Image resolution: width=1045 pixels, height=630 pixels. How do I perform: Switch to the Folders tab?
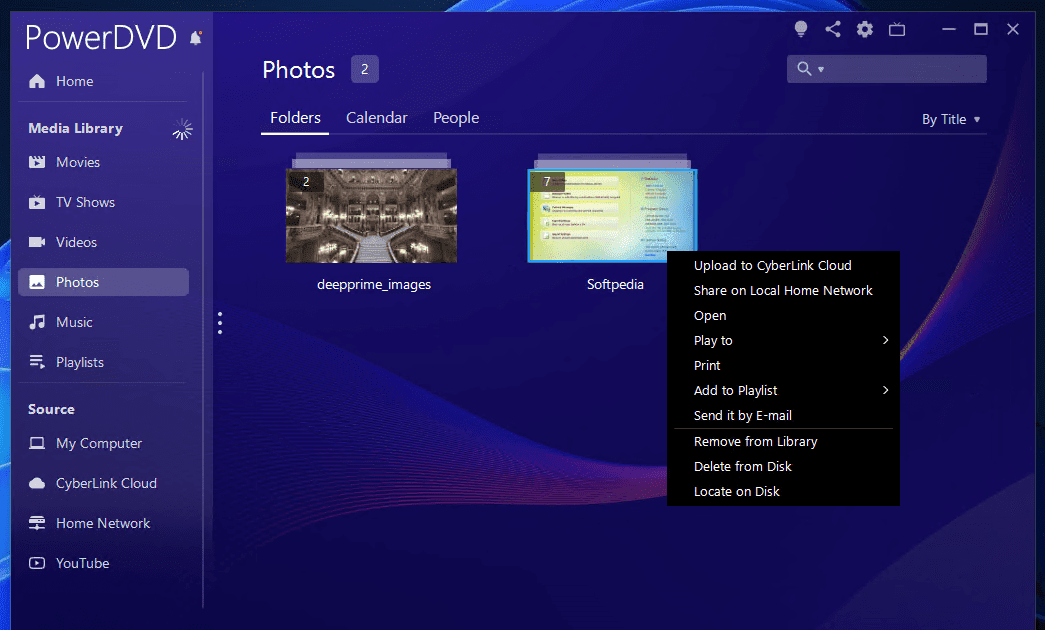[x=295, y=118]
